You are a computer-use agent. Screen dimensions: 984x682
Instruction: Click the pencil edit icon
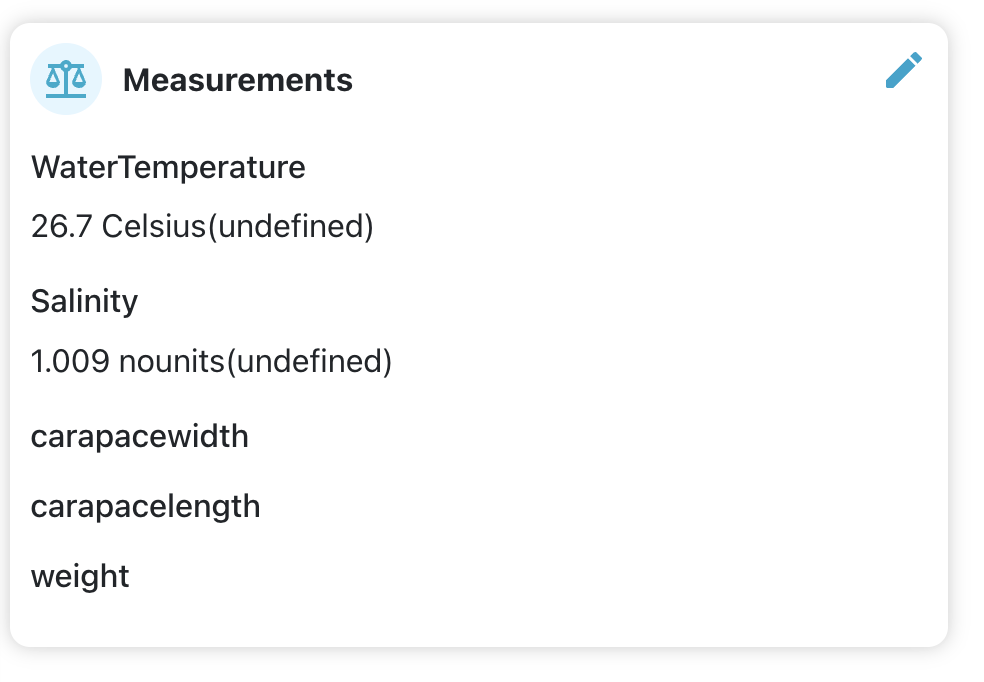[903, 72]
